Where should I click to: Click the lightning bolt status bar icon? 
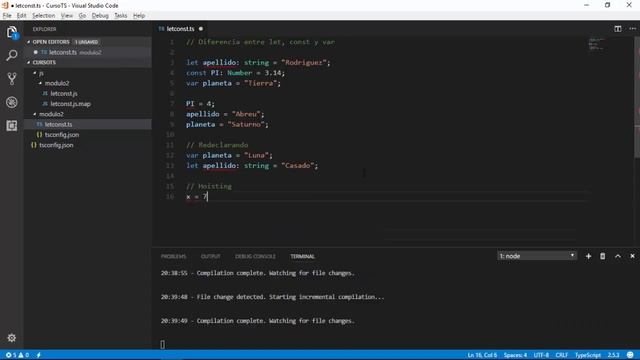39,355
